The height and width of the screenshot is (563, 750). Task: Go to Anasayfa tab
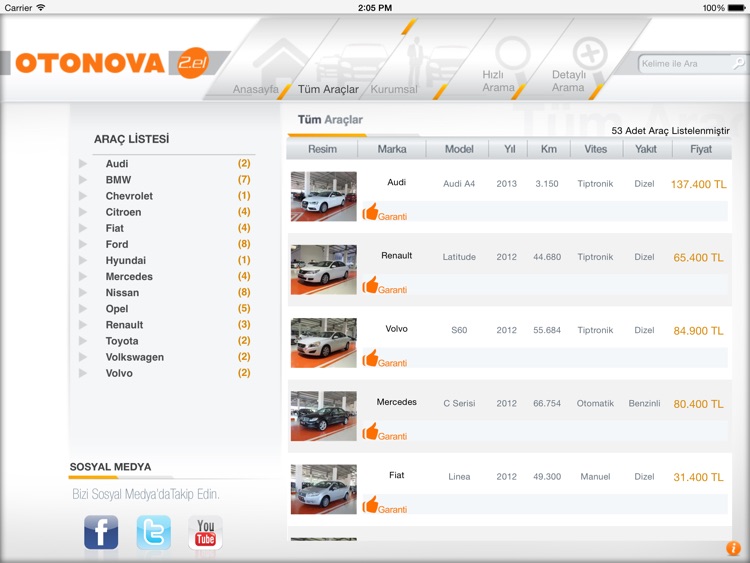click(x=255, y=89)
